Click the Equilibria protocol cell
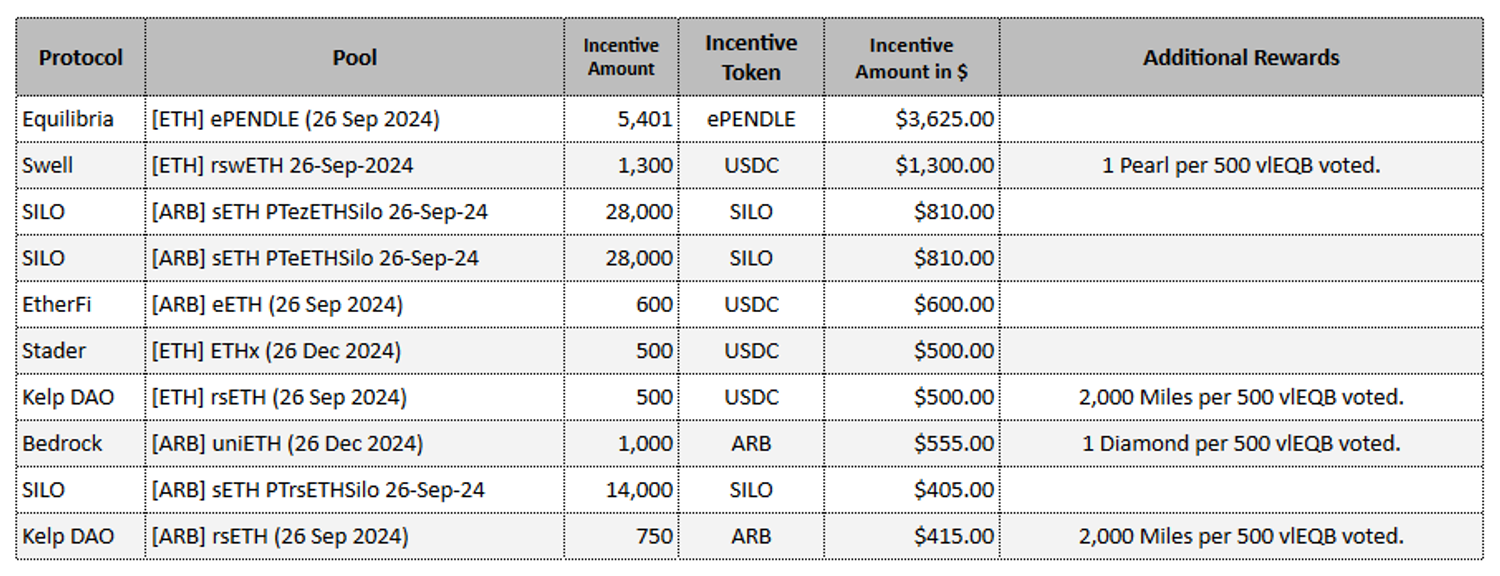The image size is (1500, 576). (x=68, y=119)
